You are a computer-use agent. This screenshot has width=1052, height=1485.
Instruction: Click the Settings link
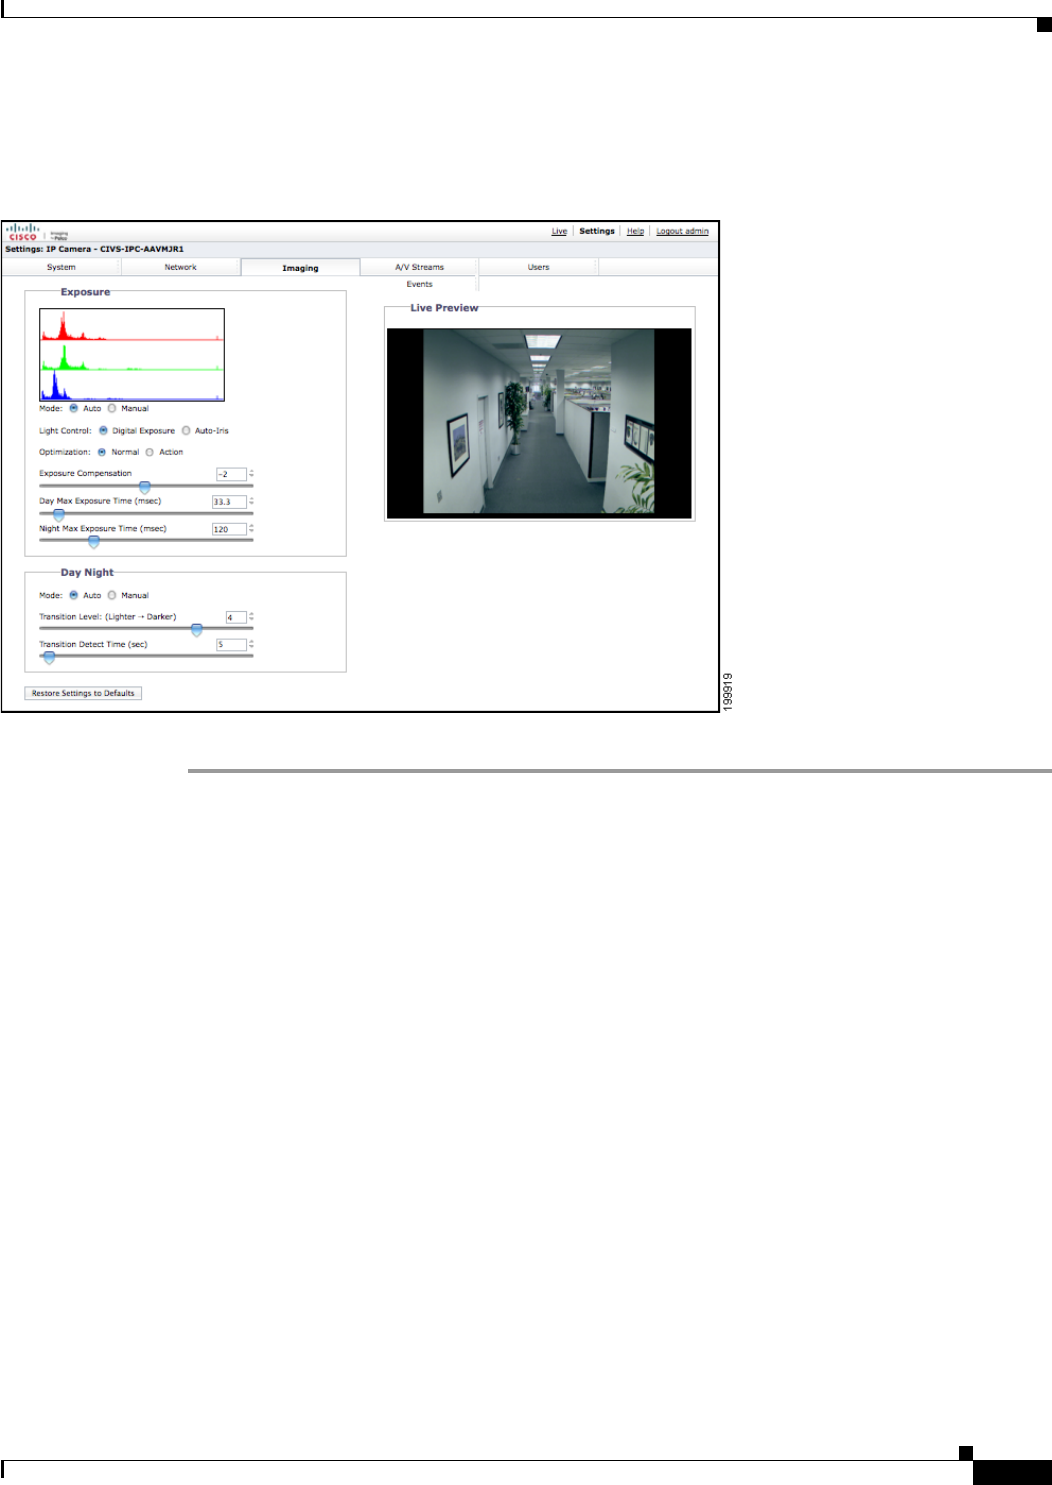click(597, 231)
